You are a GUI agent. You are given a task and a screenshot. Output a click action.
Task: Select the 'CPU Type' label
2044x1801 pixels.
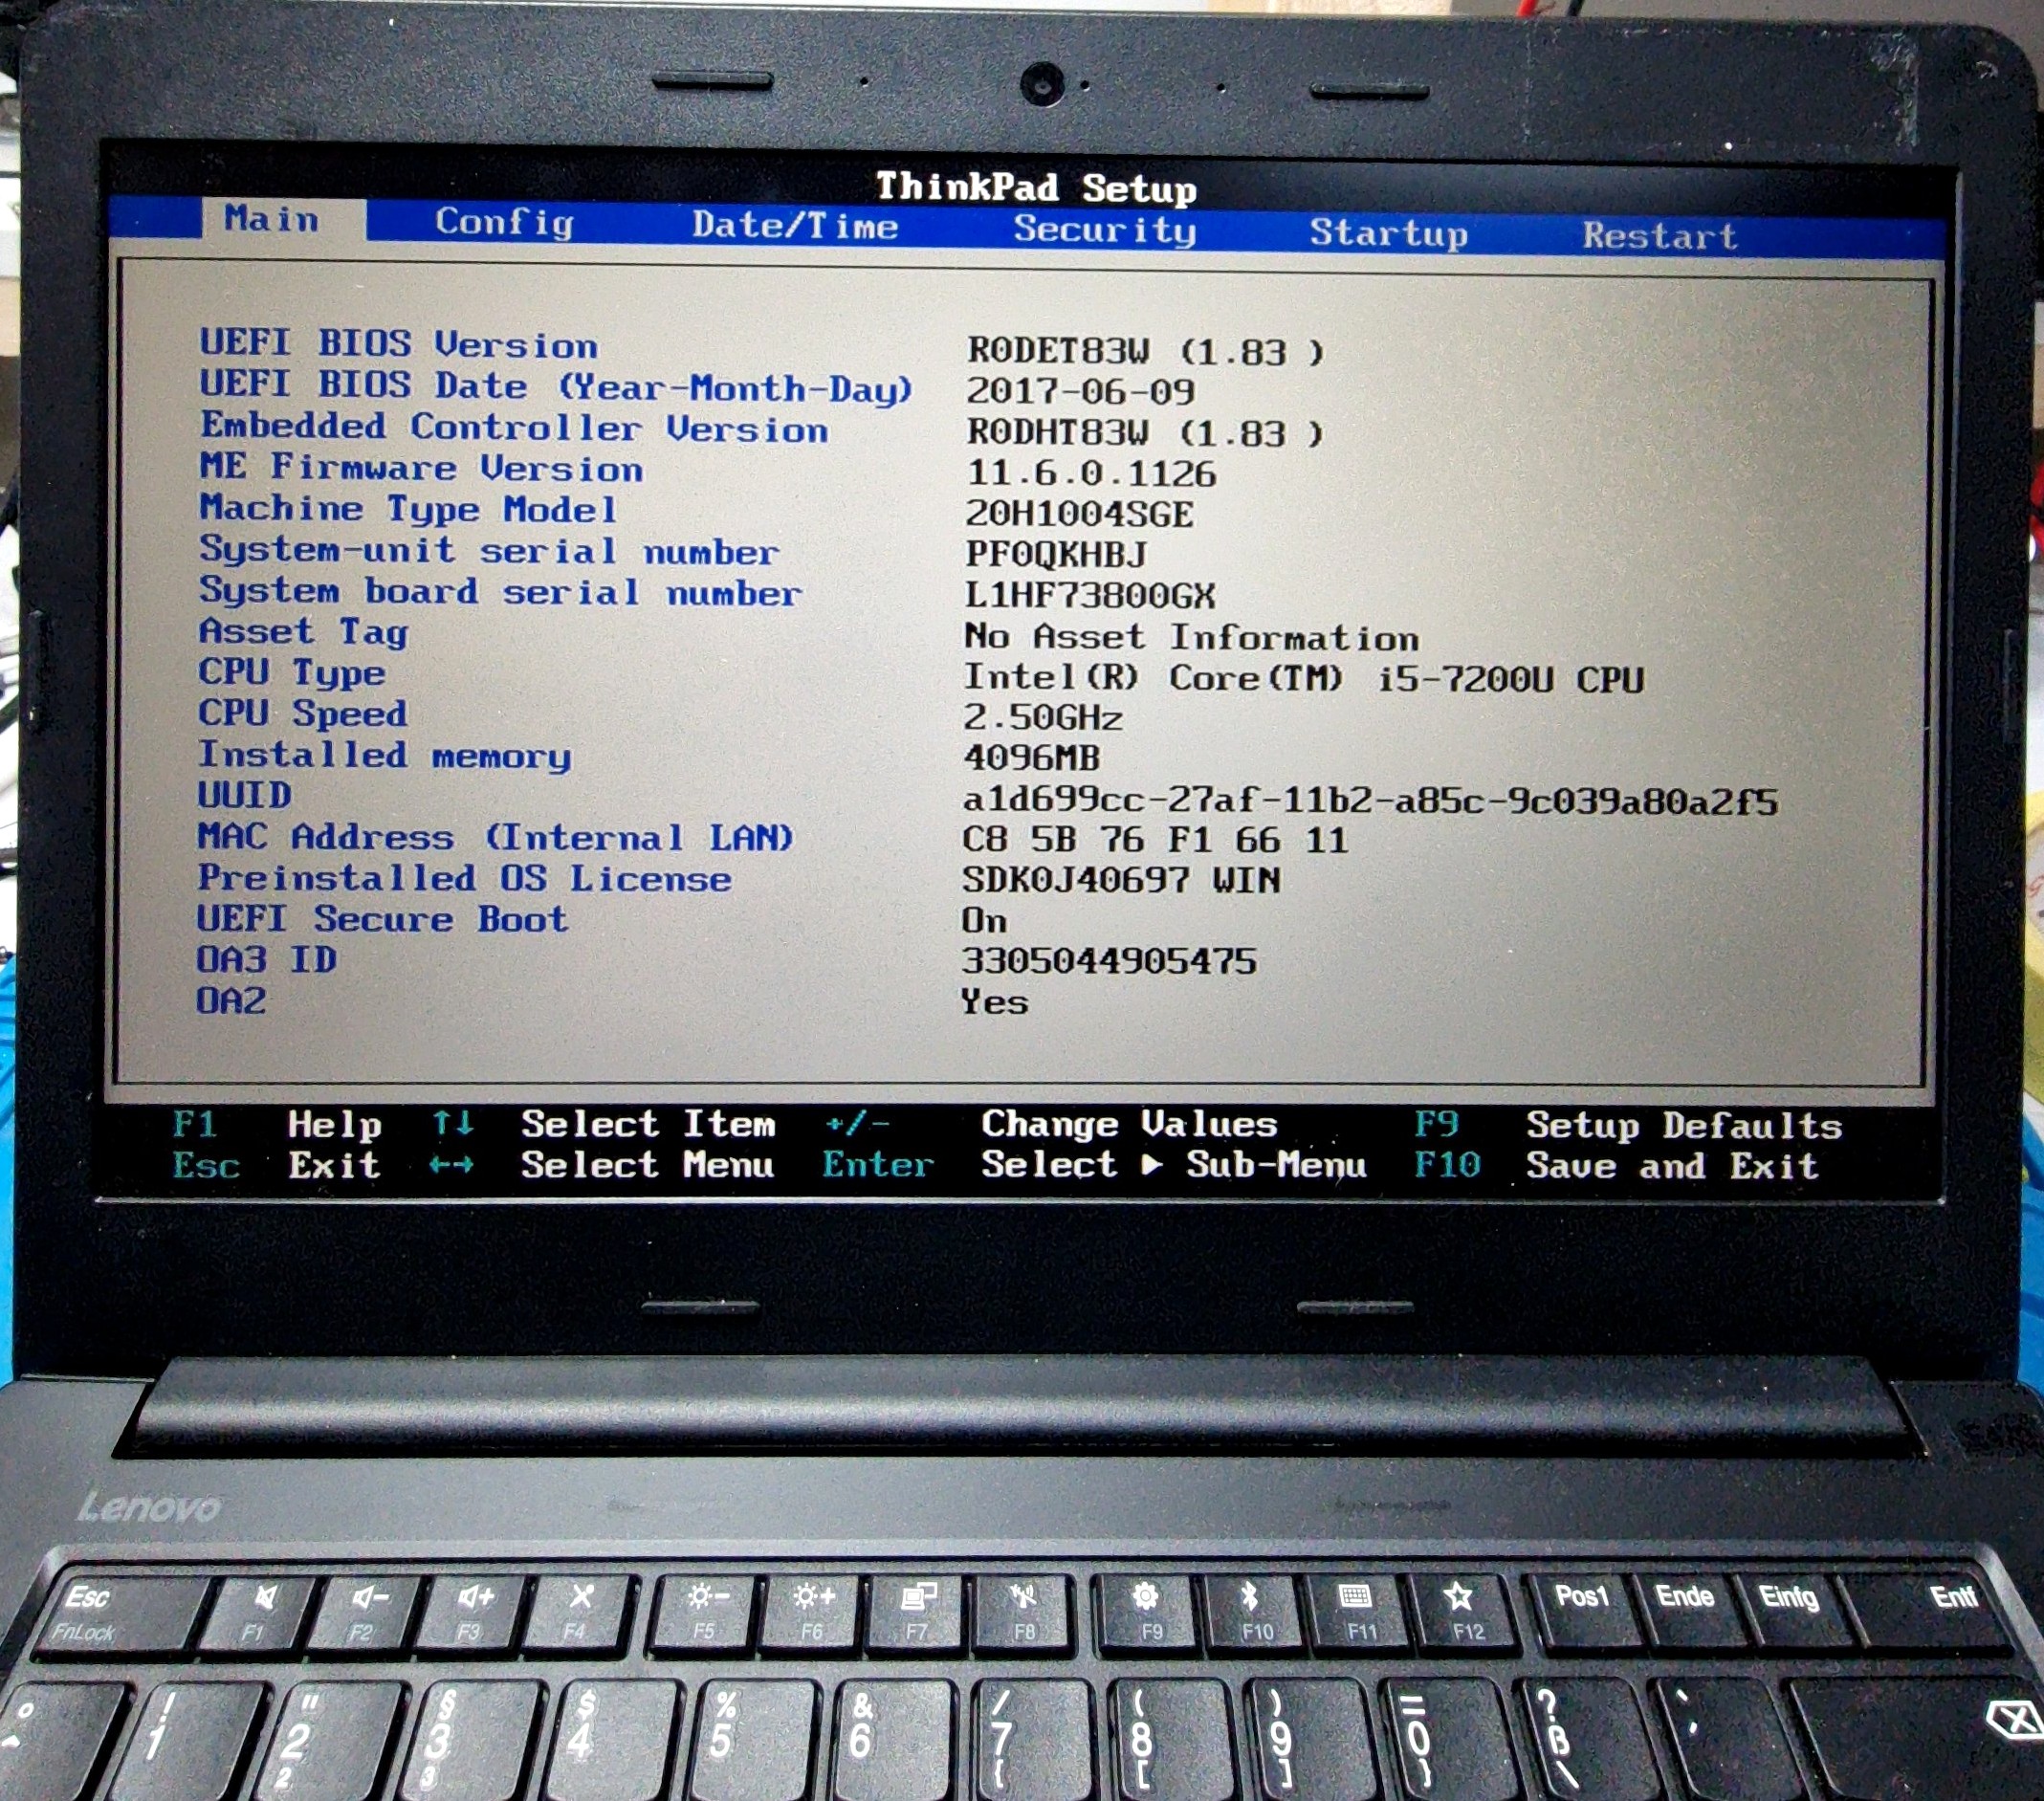click(291, 673)
